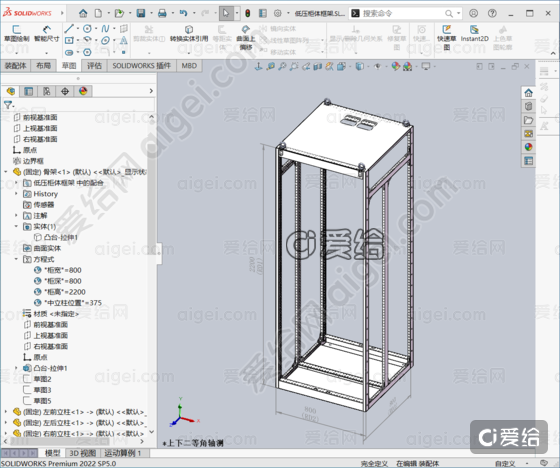Screen dimensions: 560x468
Task: Select the Rectangle sketch tool
Action: (x=69, y=40)
